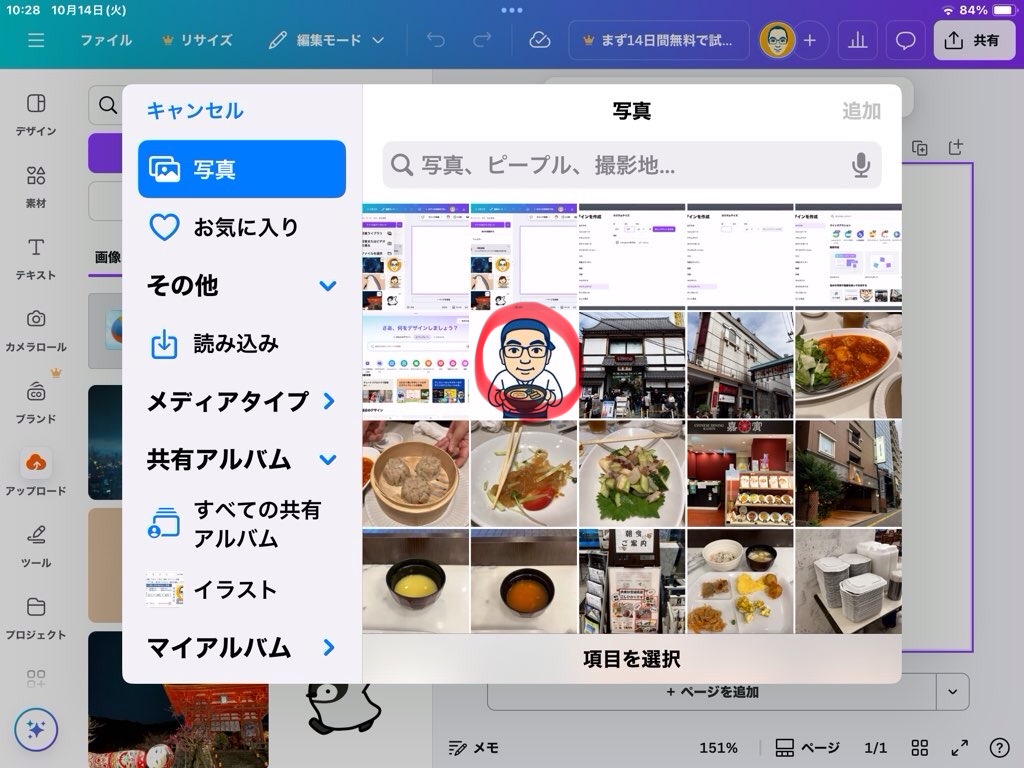Collapse the その他 section chevron
This screenshot has height=768, width=1024.
pyautogui.click(x=328, y=286)
